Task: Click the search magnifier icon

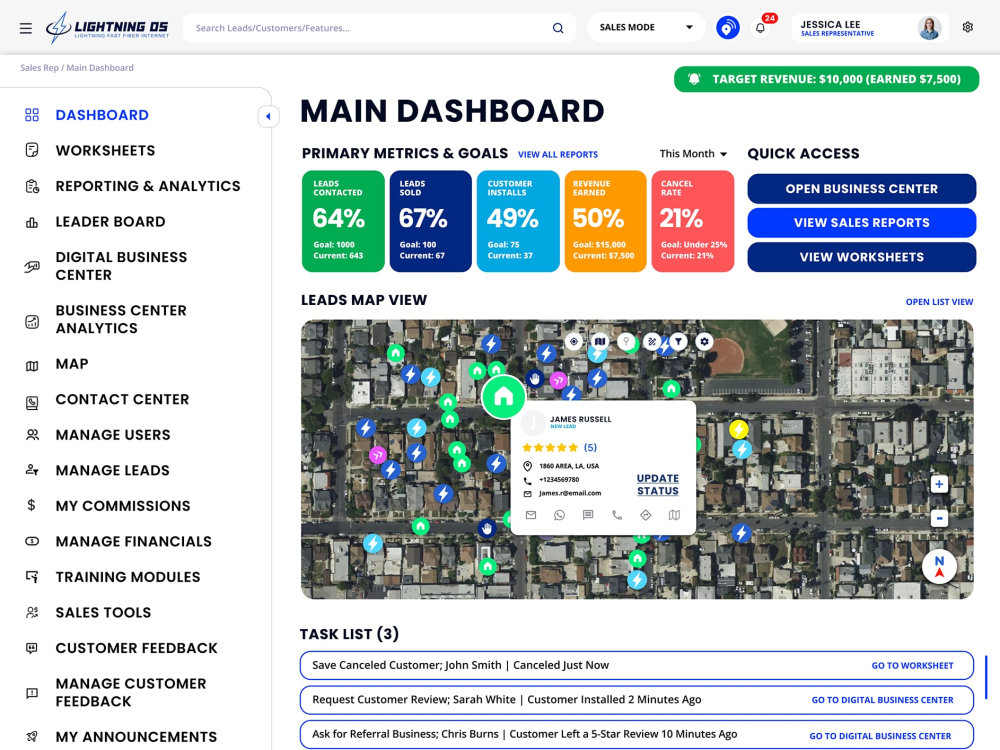Action: (x=557, y=28)
